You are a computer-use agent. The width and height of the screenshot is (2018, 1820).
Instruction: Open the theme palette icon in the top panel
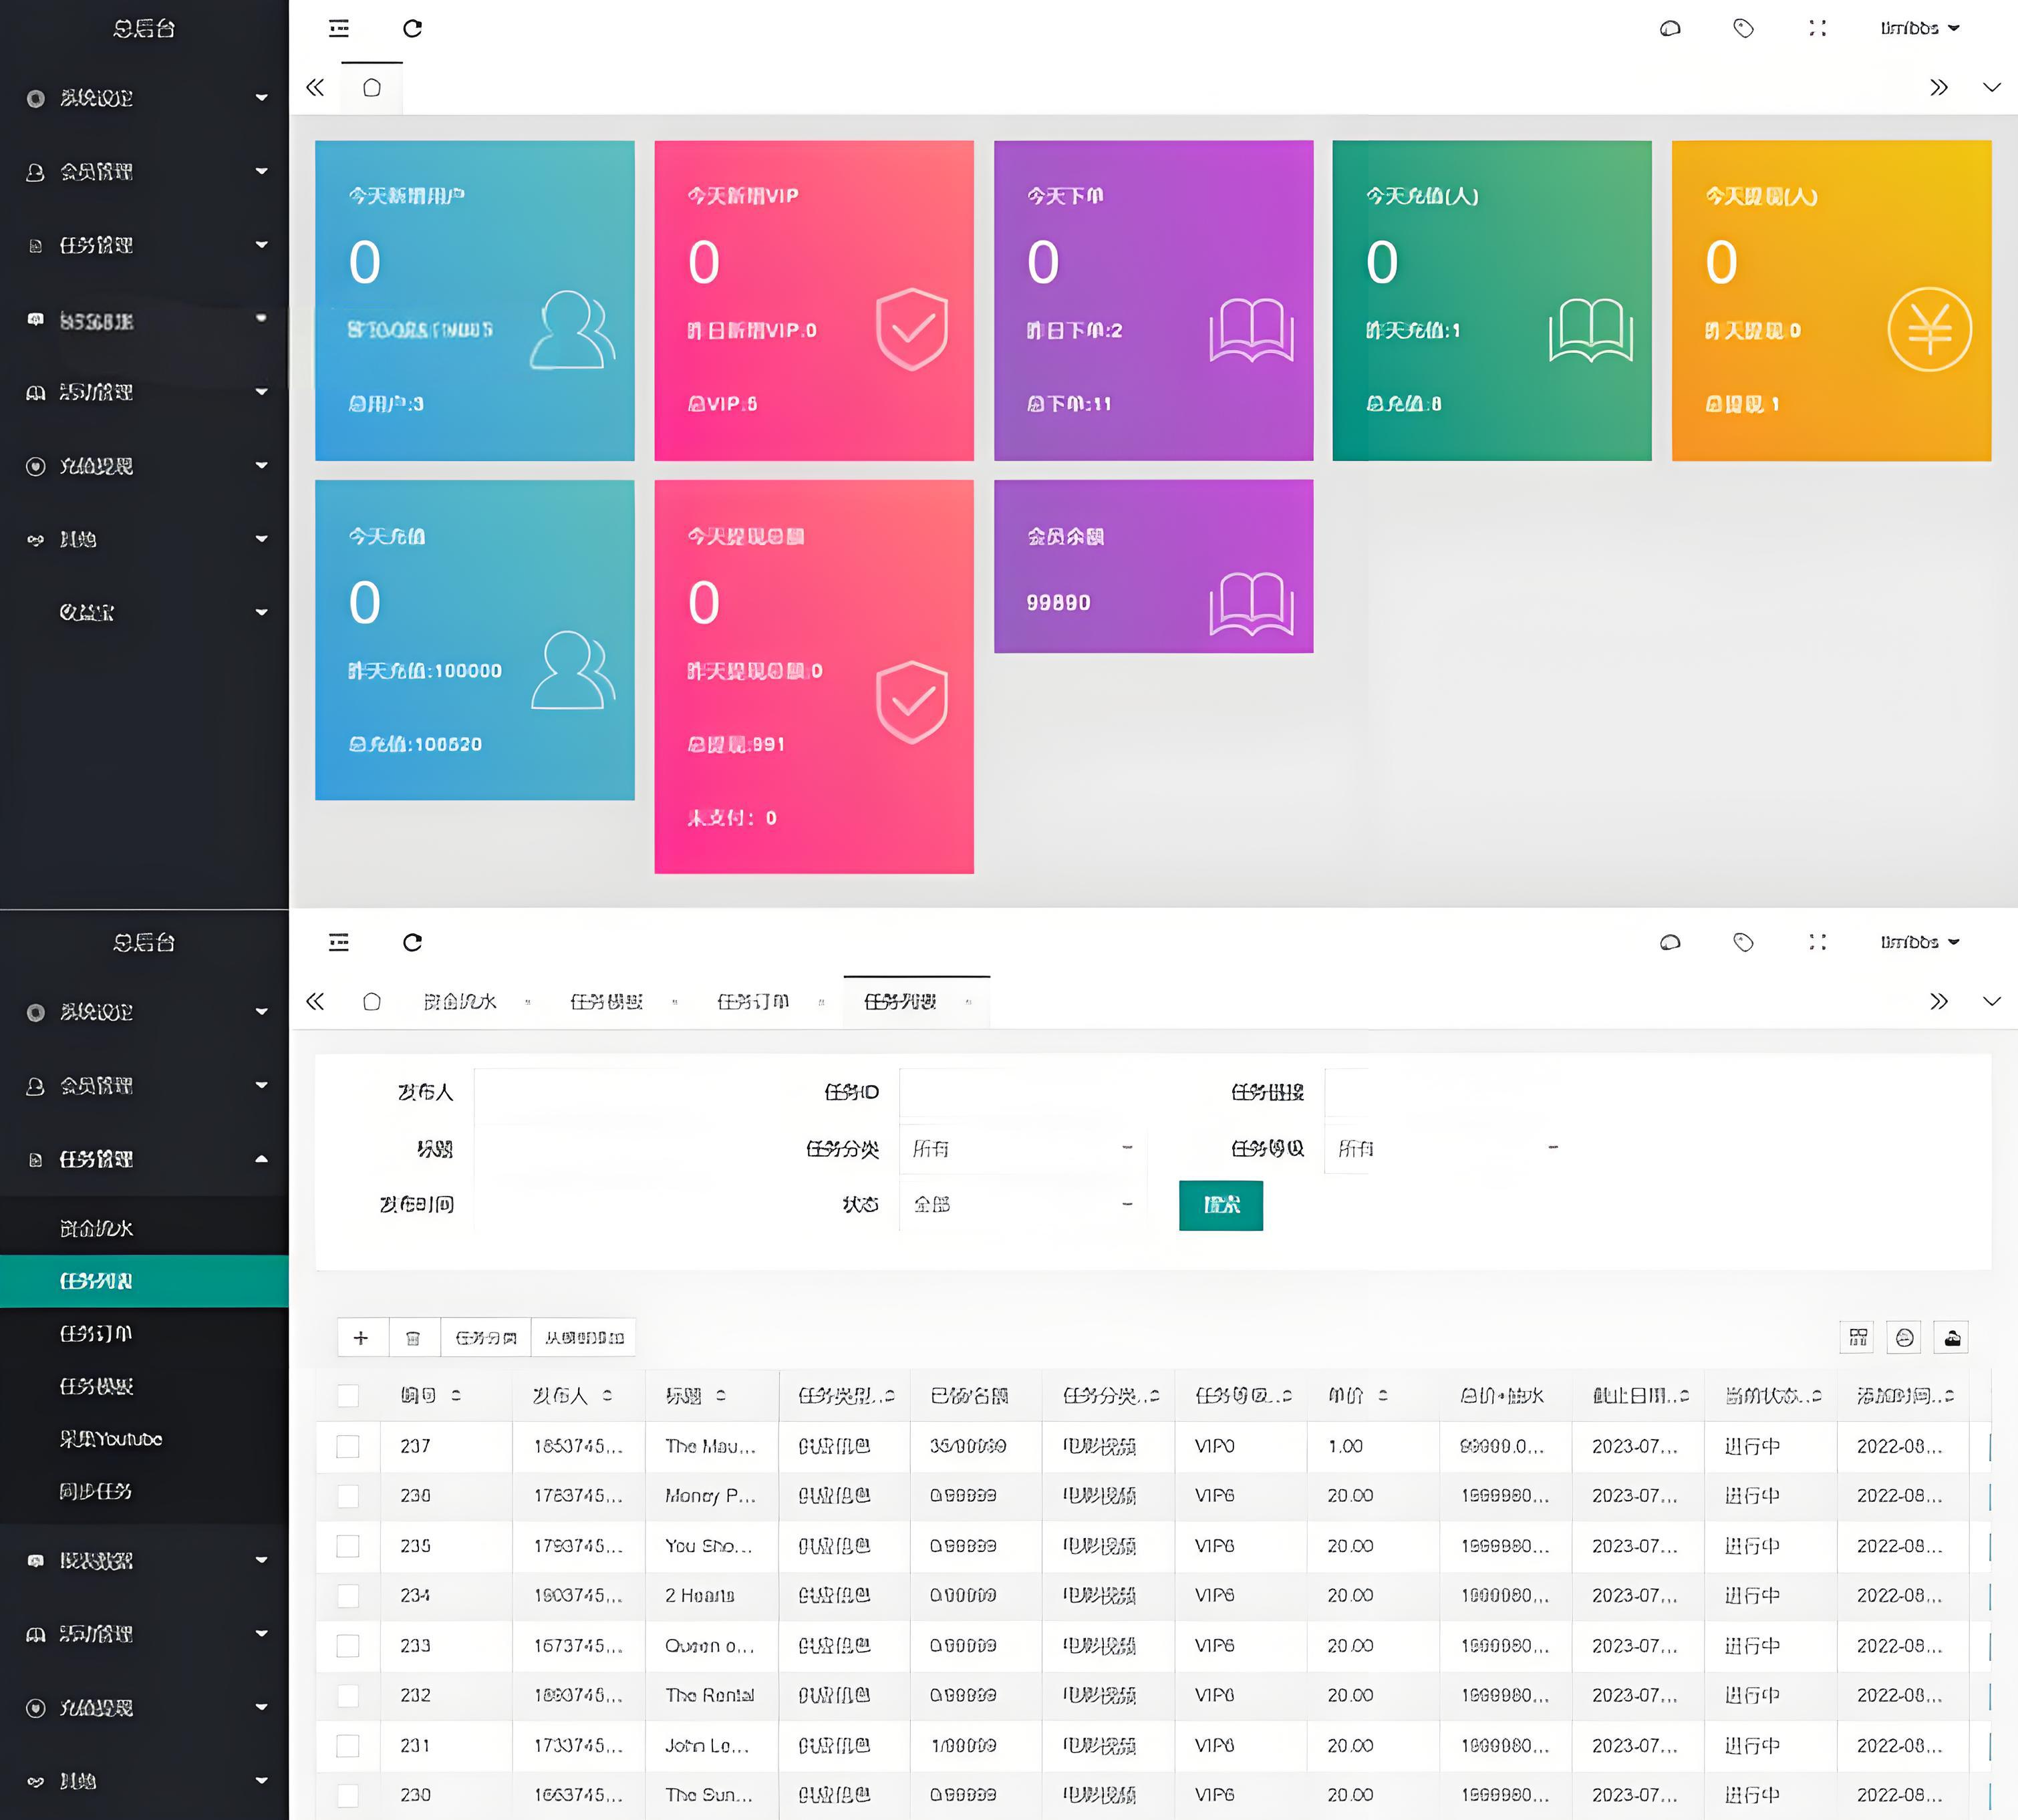point(1670,28)
